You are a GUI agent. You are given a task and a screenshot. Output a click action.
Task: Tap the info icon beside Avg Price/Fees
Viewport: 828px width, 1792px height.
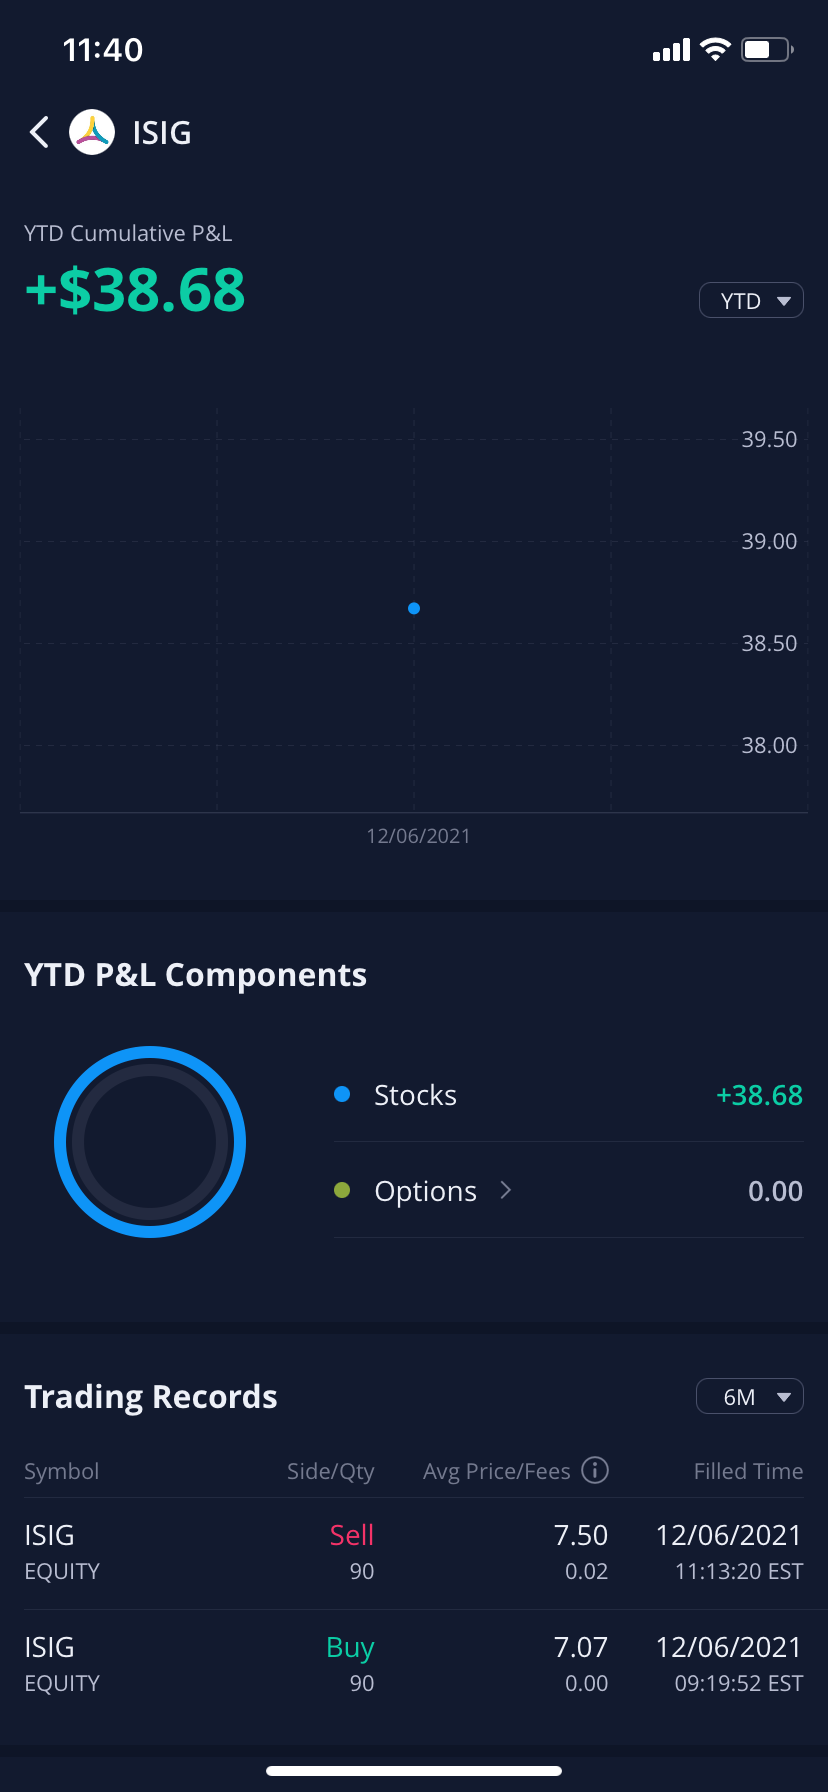[x=595, y=1470]
